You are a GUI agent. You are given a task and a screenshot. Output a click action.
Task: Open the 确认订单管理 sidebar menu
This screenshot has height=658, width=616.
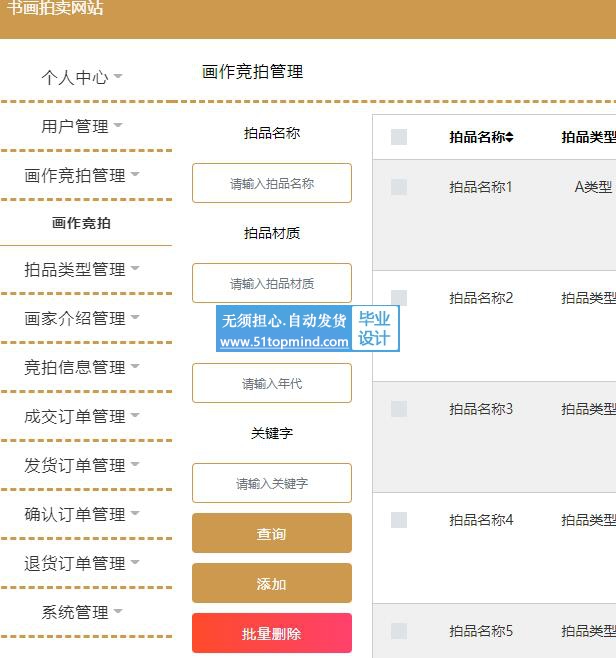point(75,514)
